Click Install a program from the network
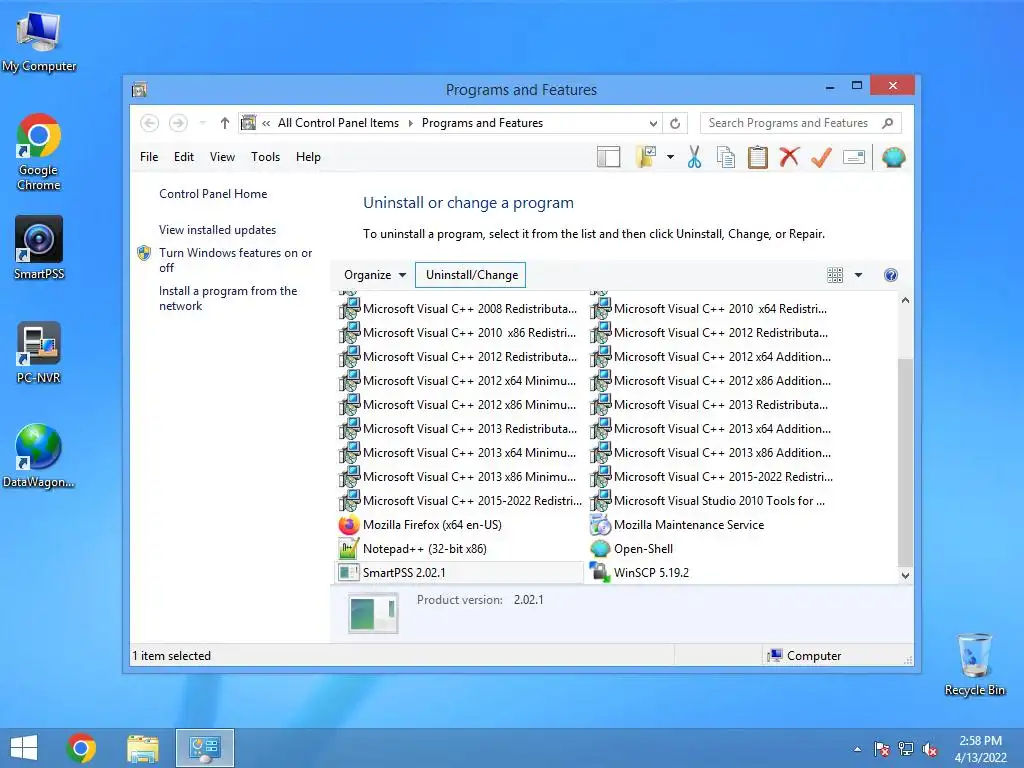The image size is (1024, 768). [228, 298]
